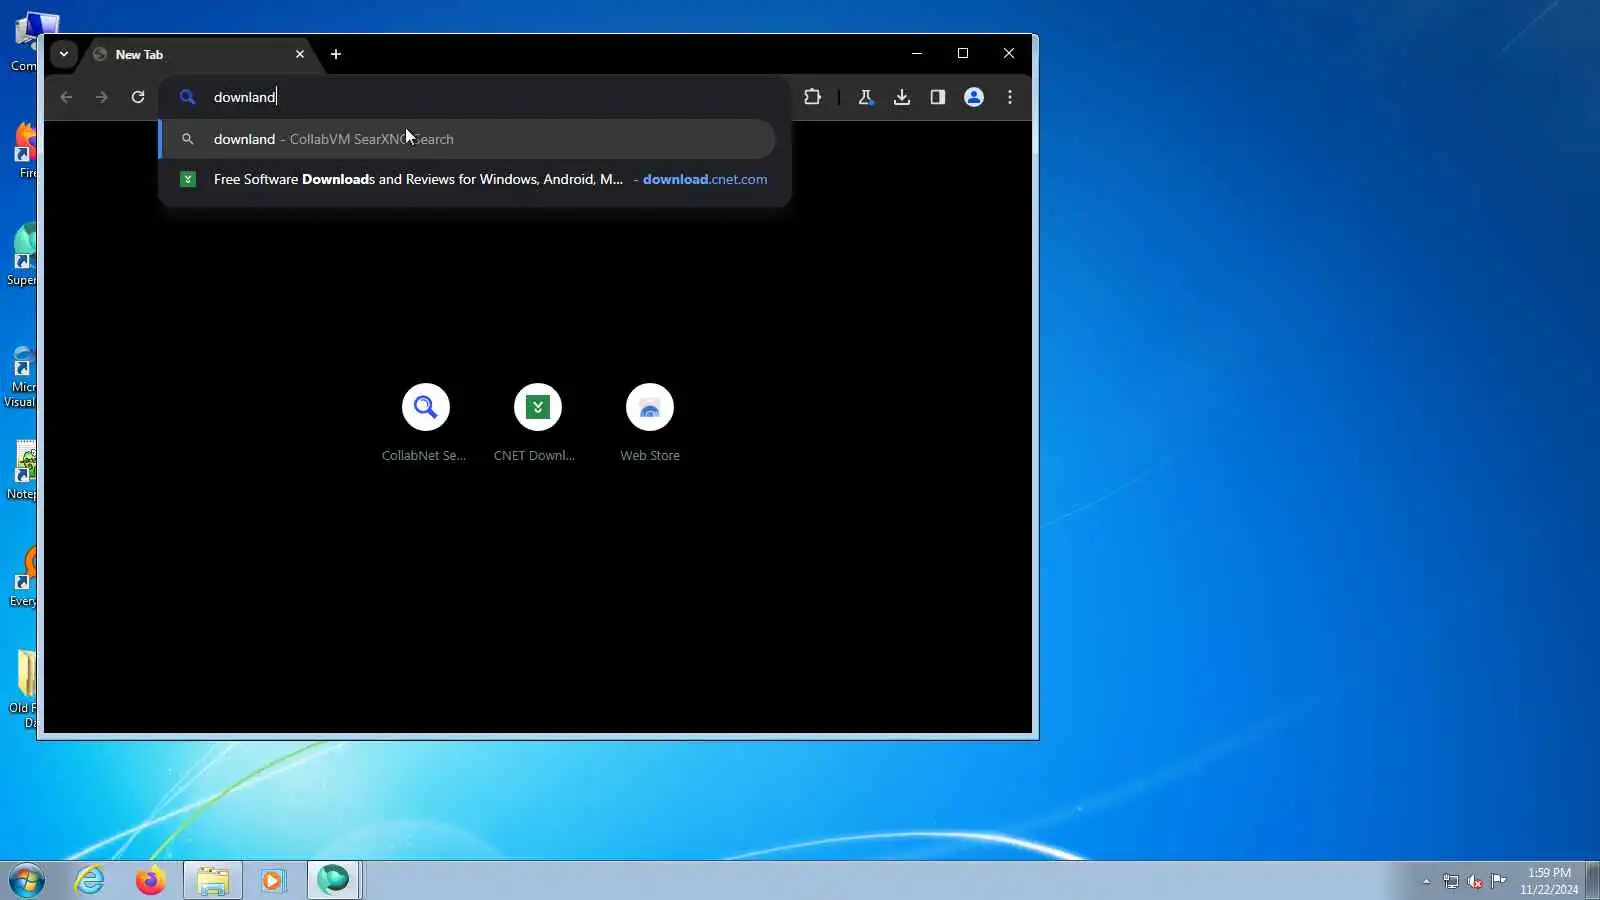
Task: Open the Chrome Labs flask icon
Action: coord(866,97)
